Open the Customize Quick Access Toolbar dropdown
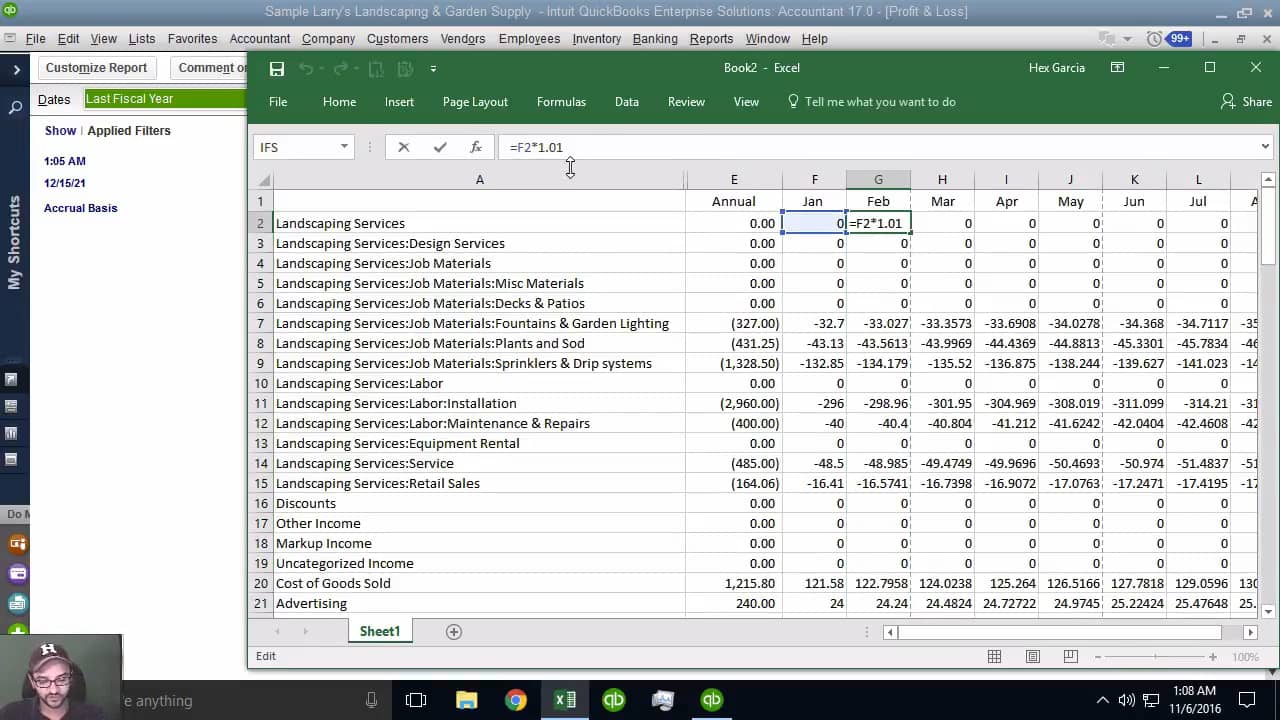This screenshot has height=720, width=1280. tap(433, 69)
